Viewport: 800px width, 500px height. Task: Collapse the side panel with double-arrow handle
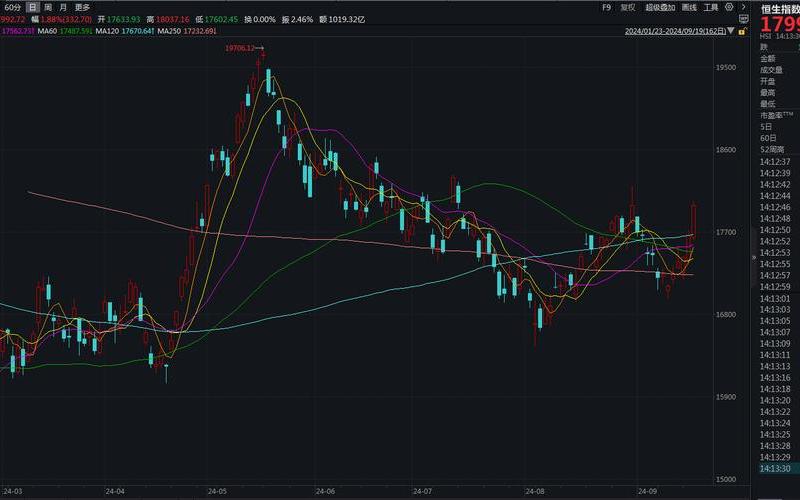click(x=754, y=258)
